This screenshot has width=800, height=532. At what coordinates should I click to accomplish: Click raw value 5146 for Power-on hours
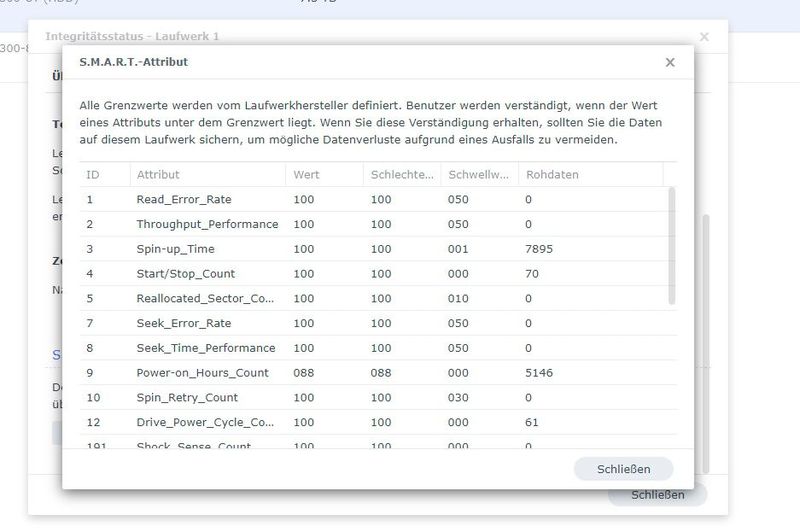coord(539,373)
